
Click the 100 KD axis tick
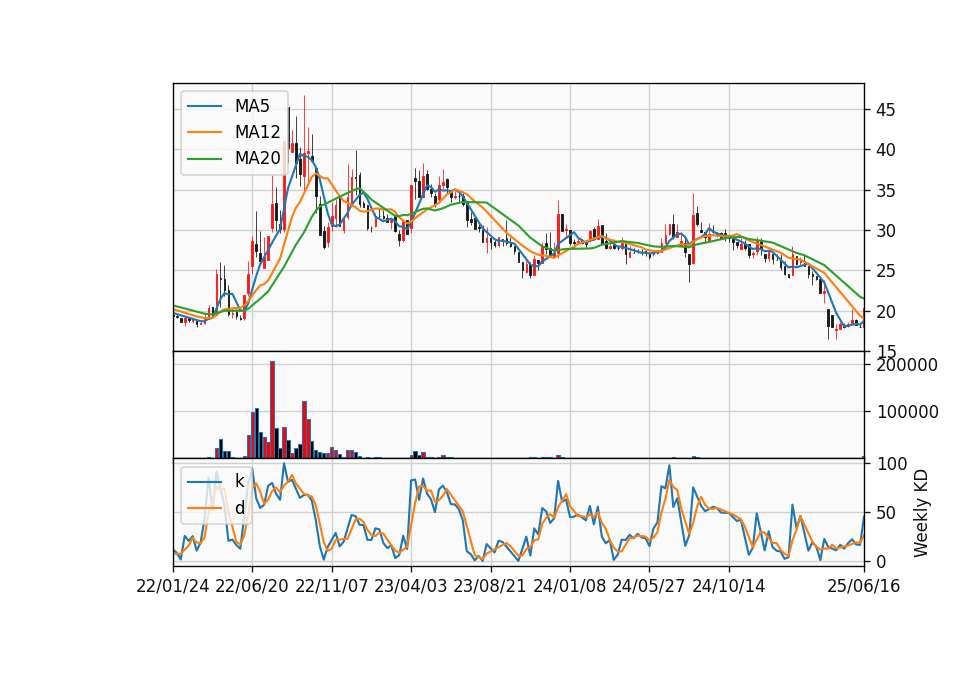(x=893, y=464)
